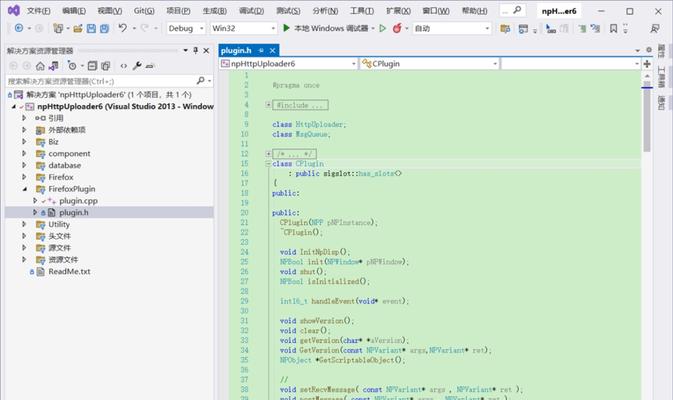Click the Solution Explorer search box
The width and height of the screenshot is (673, 400).
pos(109,81)
